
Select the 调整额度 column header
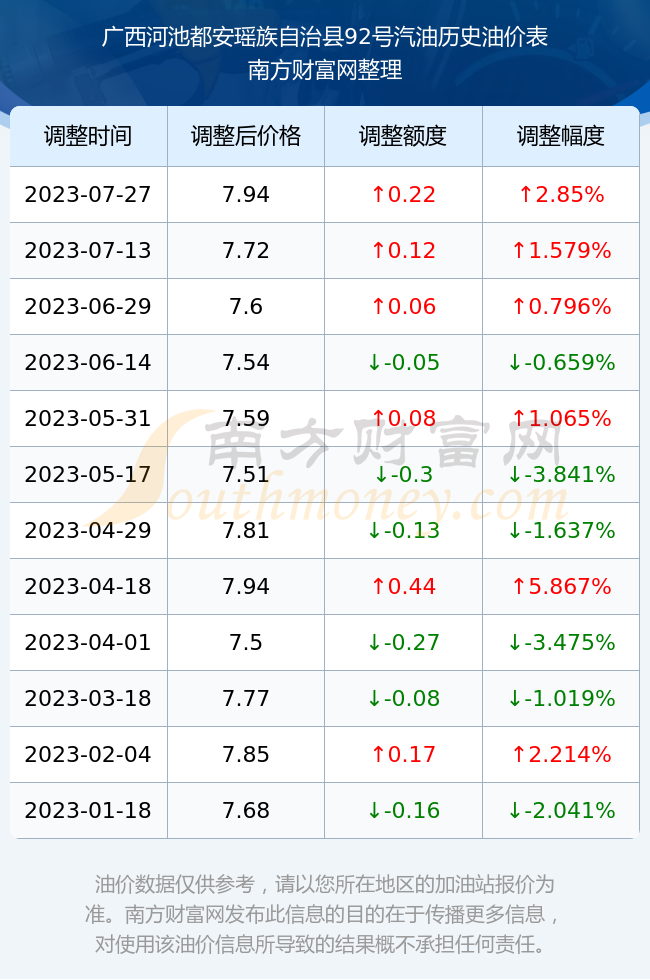pos(403,136)
